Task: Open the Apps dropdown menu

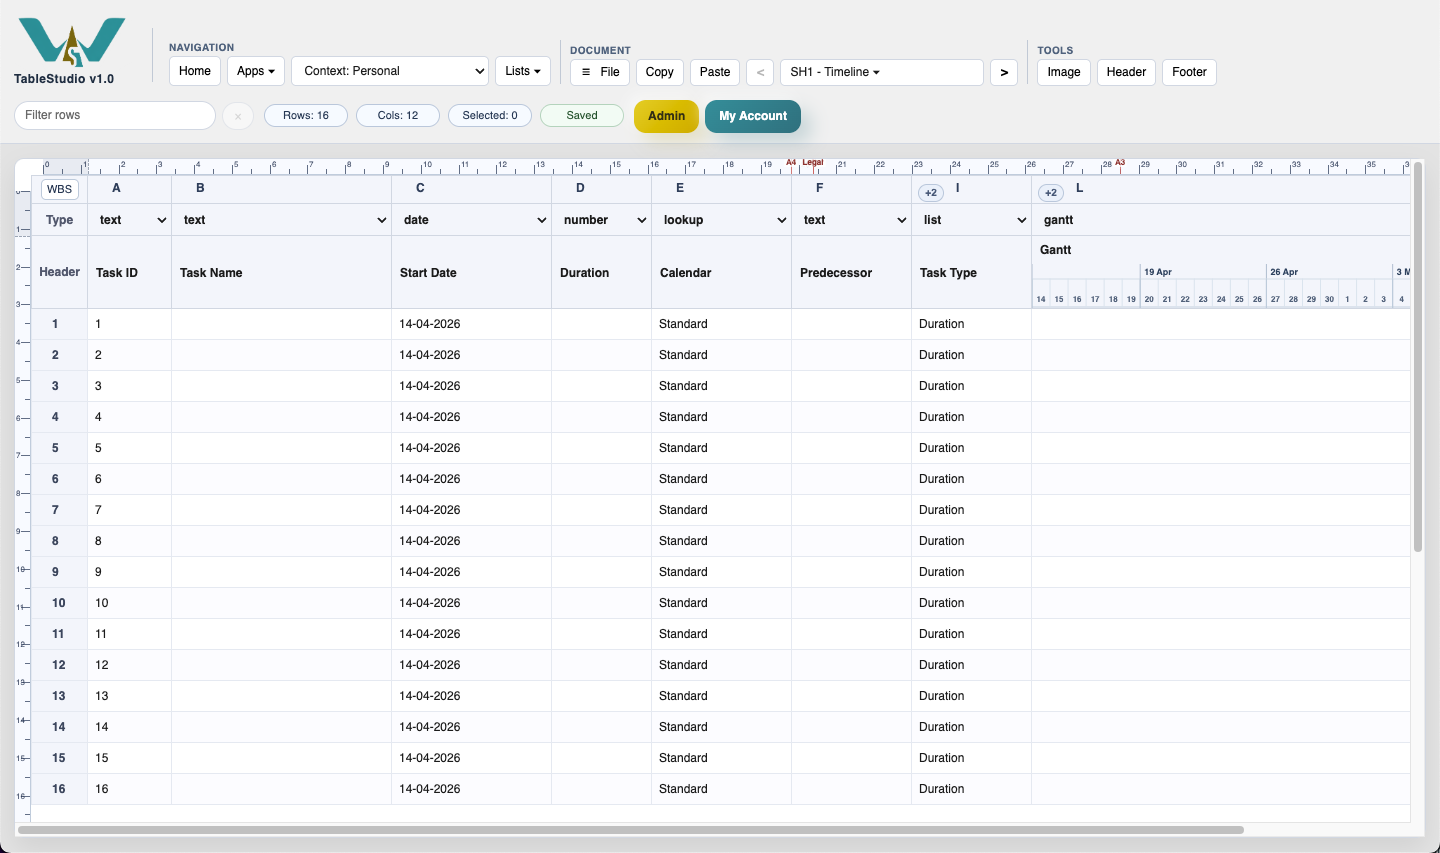Action: point(256,71)
